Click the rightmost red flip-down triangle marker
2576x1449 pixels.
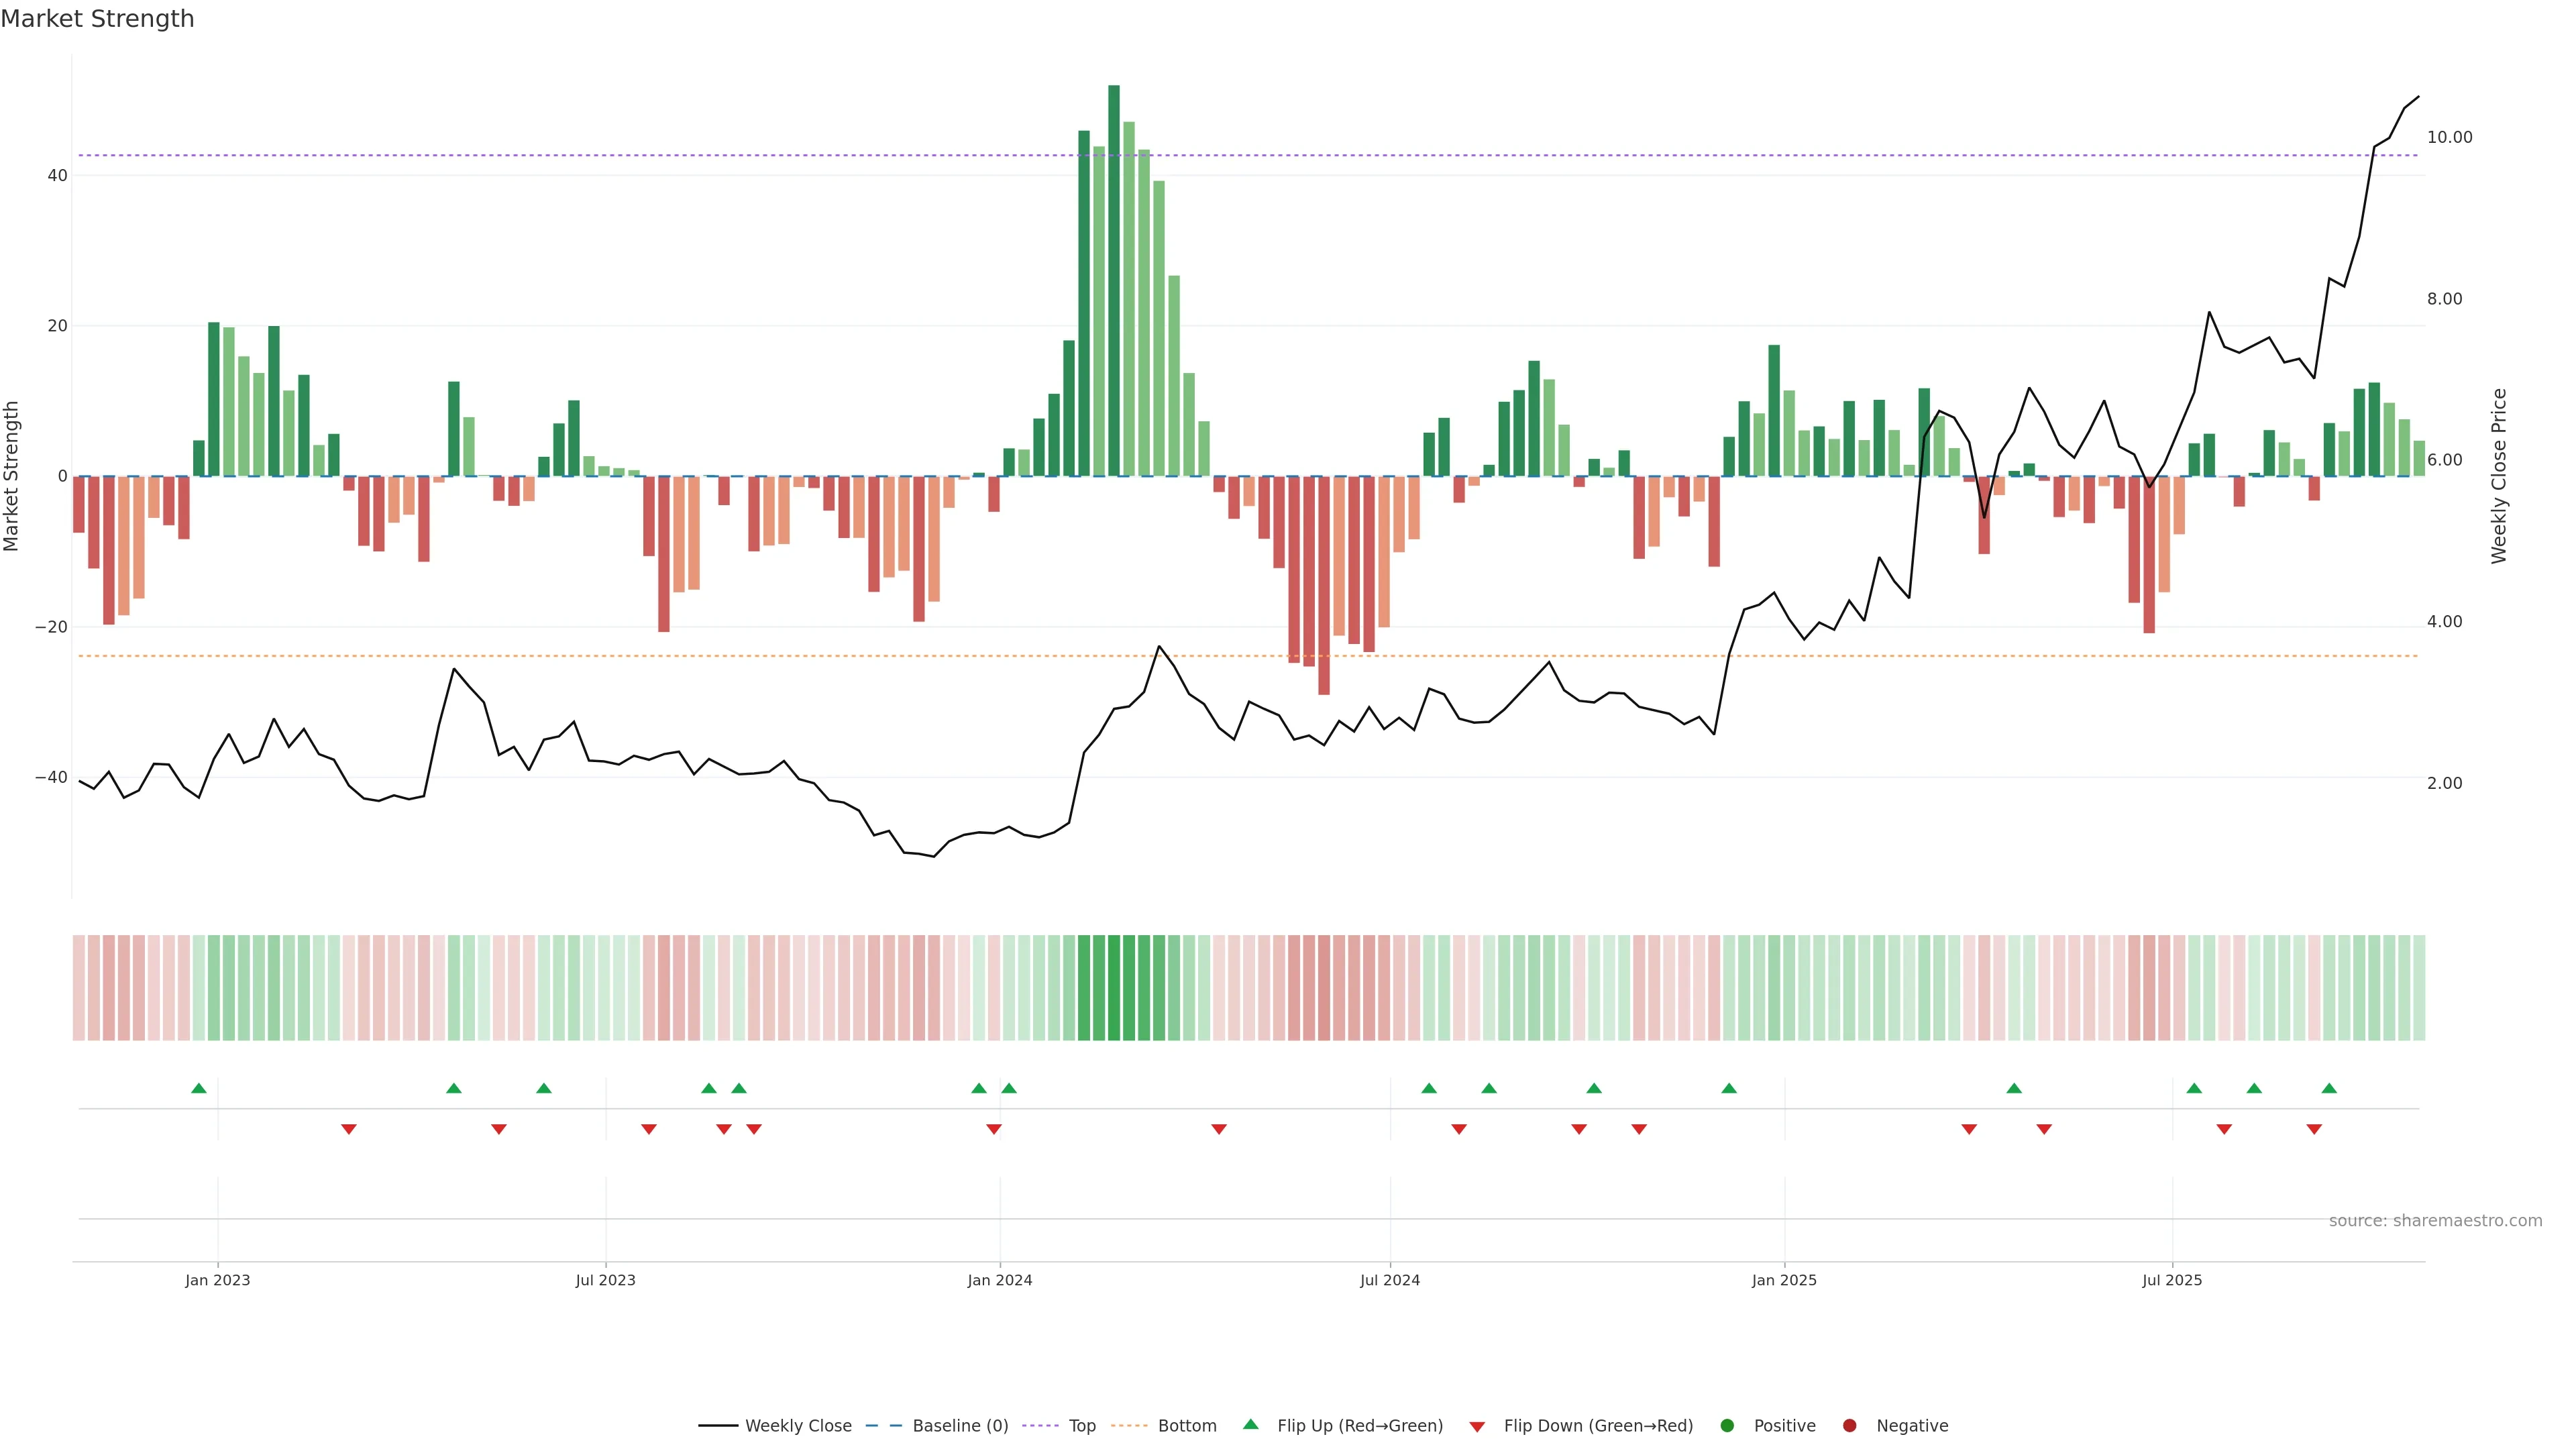[2314, 1129]
